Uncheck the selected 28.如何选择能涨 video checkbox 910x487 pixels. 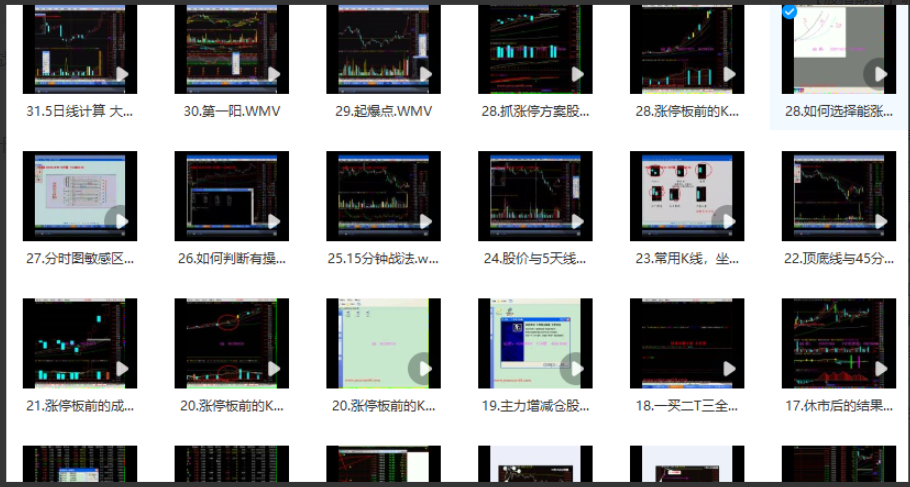click(x=790, y=12)
